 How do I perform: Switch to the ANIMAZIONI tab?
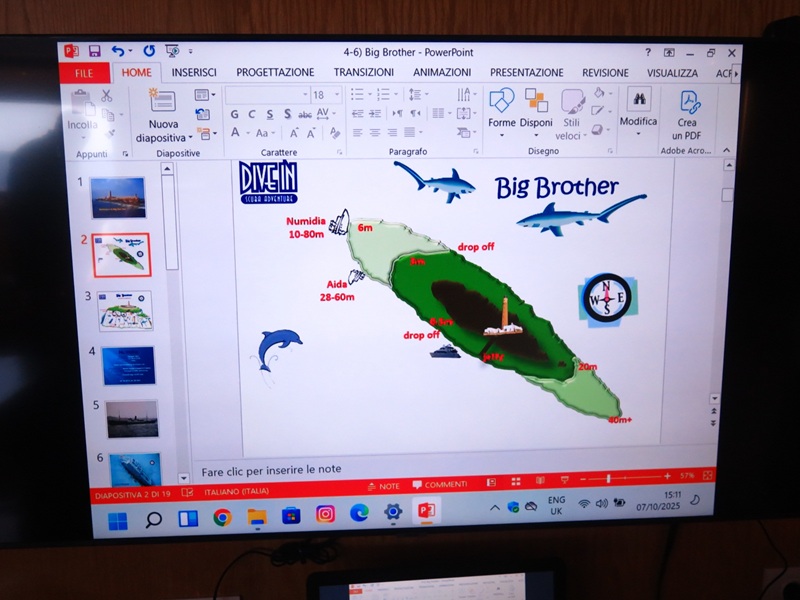442,73
